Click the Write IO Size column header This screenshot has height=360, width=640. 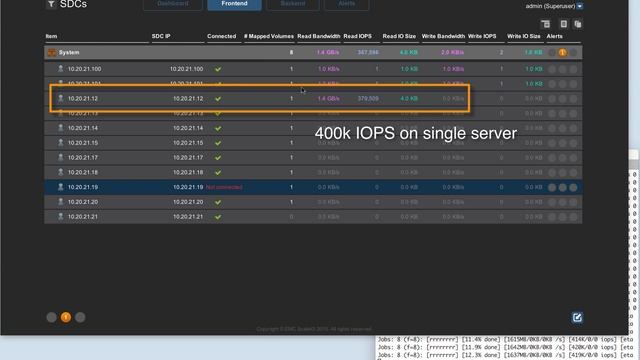tap(524, 36)
